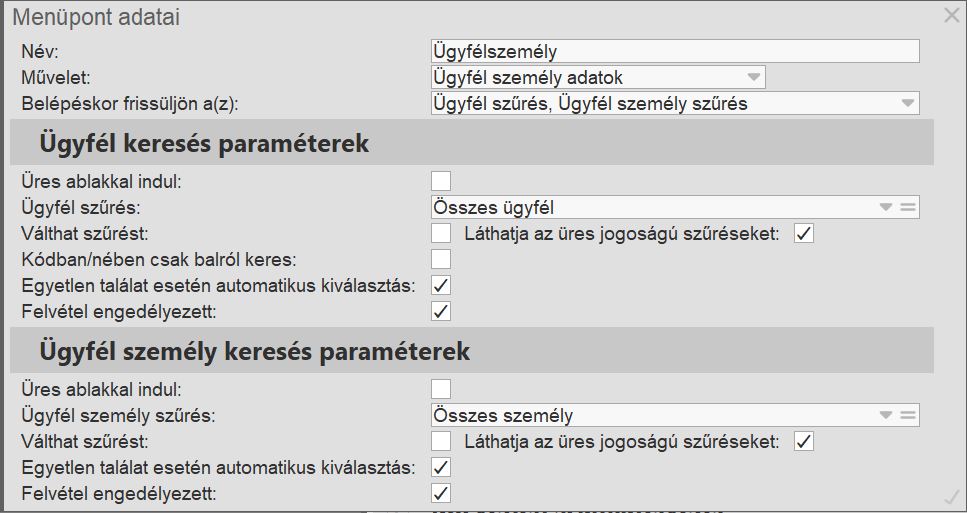The width and height of the screenshot is (967, 513).
Task: Toggle Válthat szűrést in the Ügyfél személy section
Action: pyautogui.click(x=441, y=441)
